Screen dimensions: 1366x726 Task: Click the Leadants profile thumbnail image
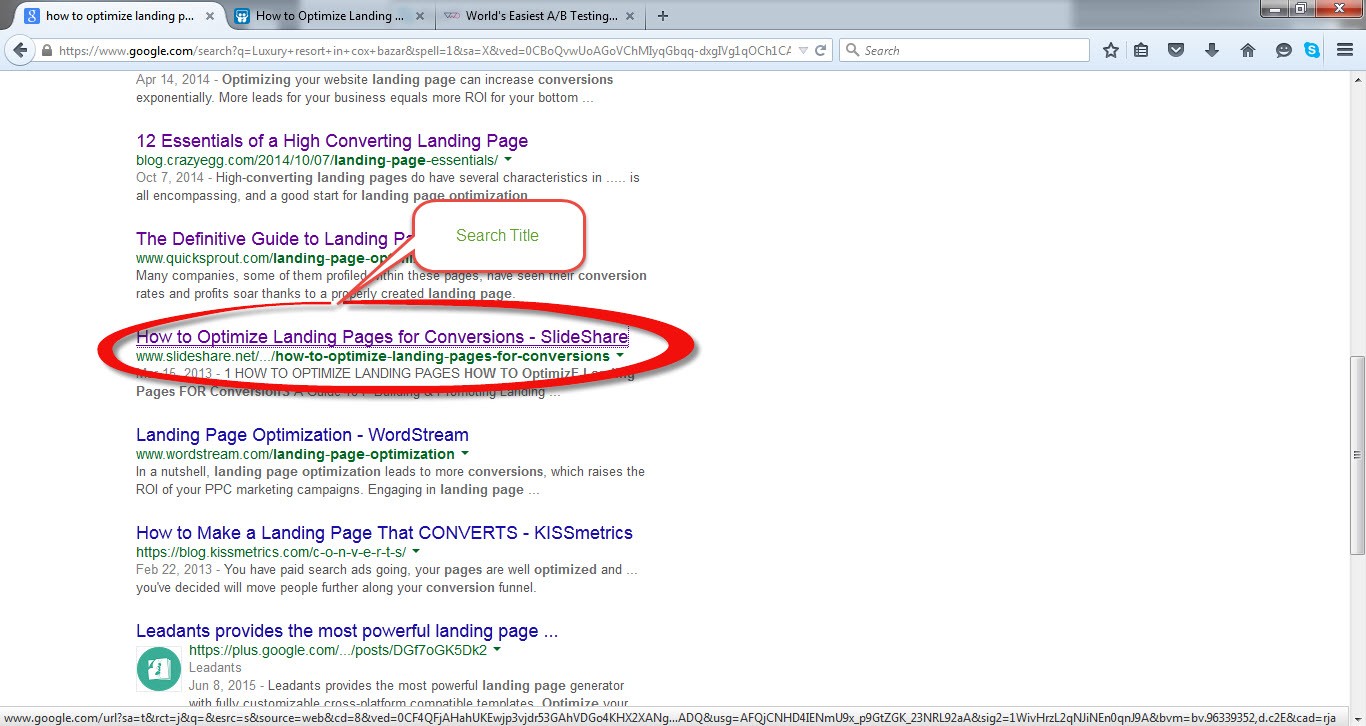tap(159, 669)
